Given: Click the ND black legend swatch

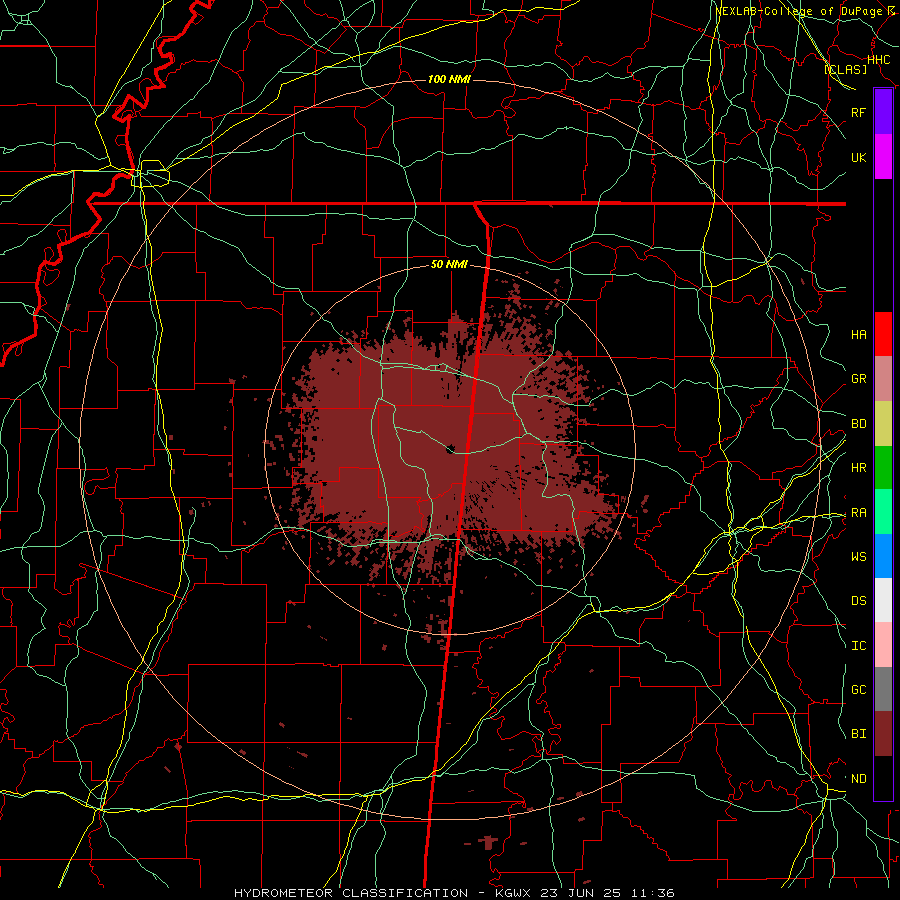Looking at the screenshot, I should 883,778.
